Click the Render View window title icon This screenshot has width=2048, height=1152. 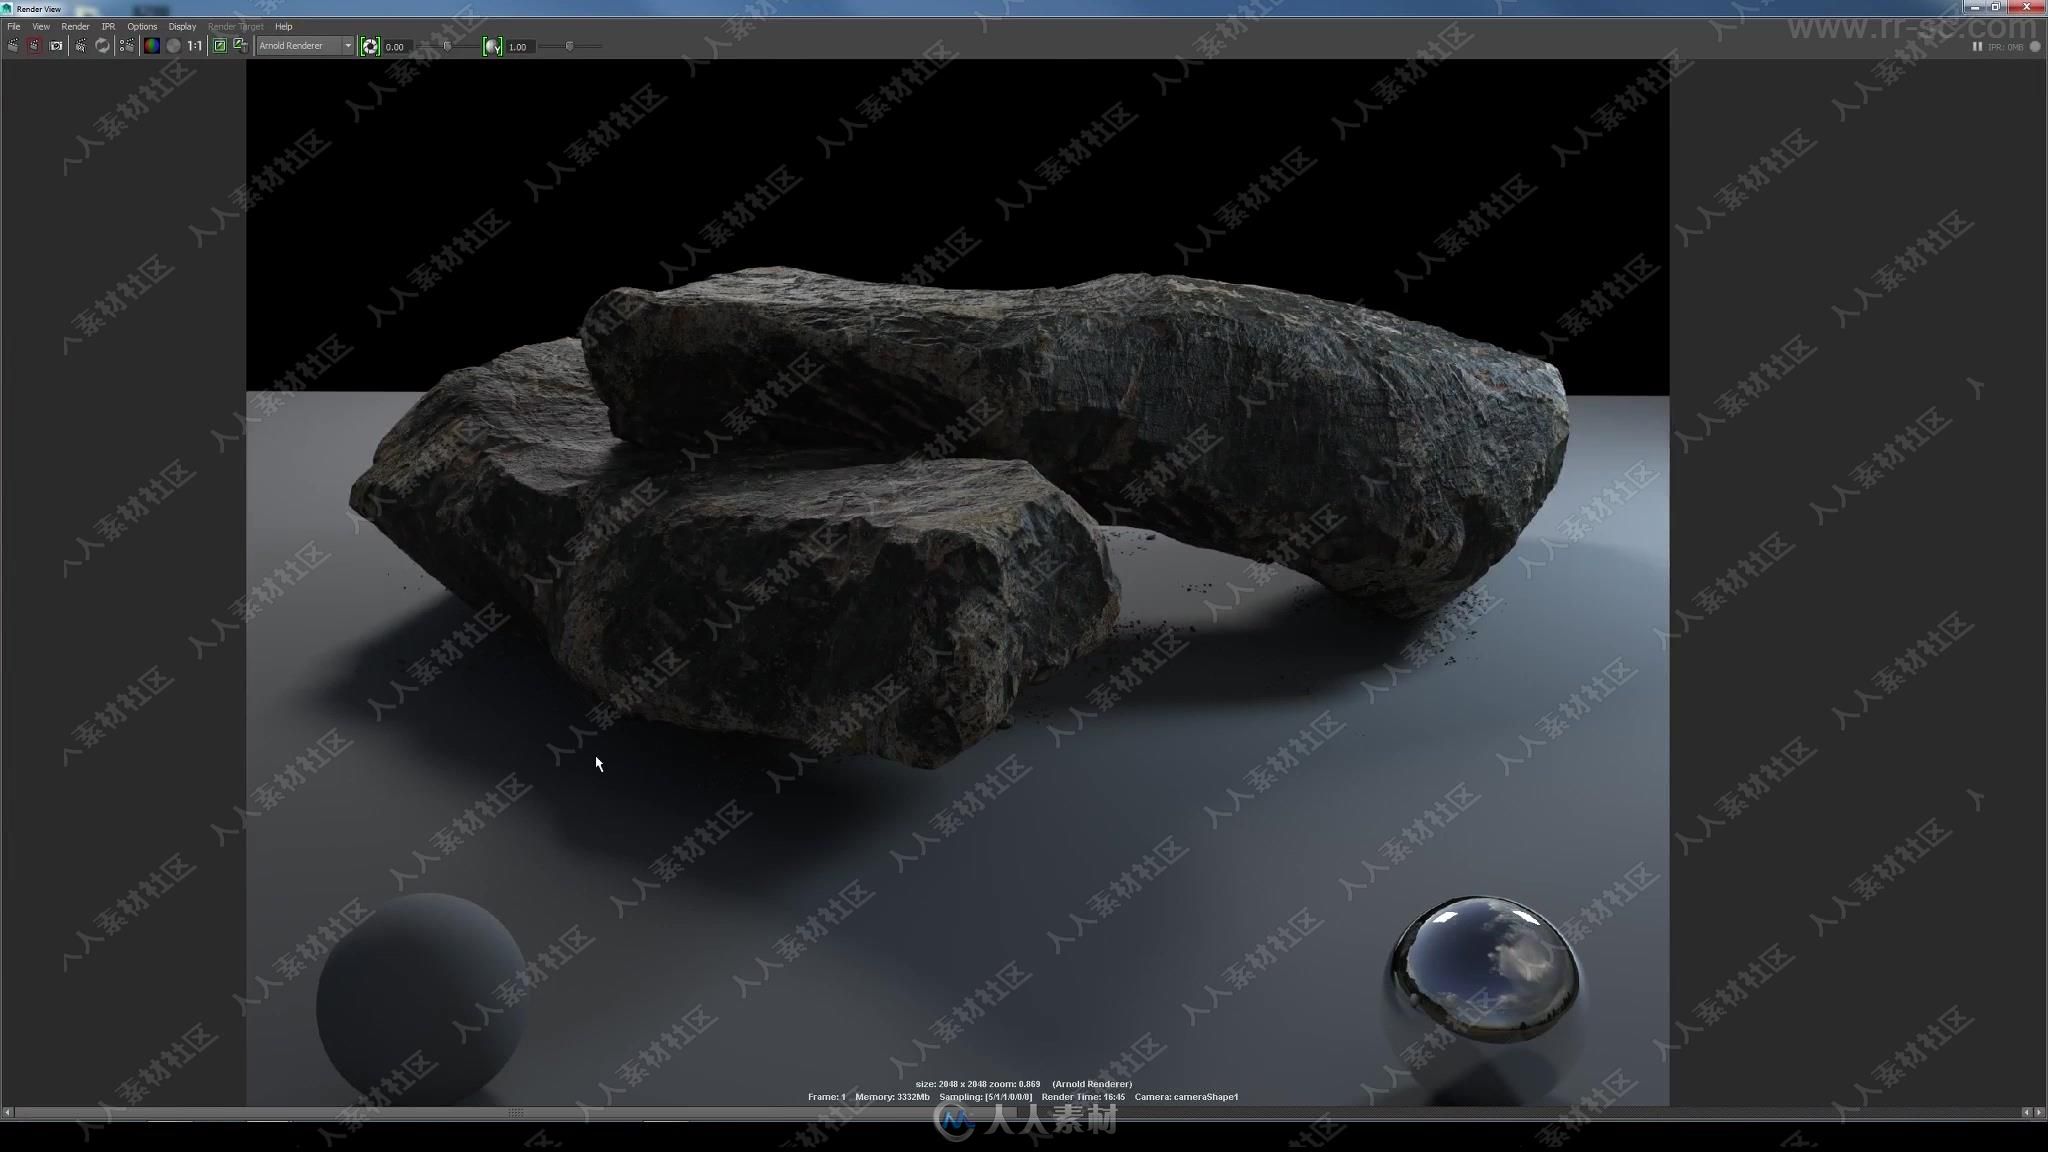pos(8,9)
